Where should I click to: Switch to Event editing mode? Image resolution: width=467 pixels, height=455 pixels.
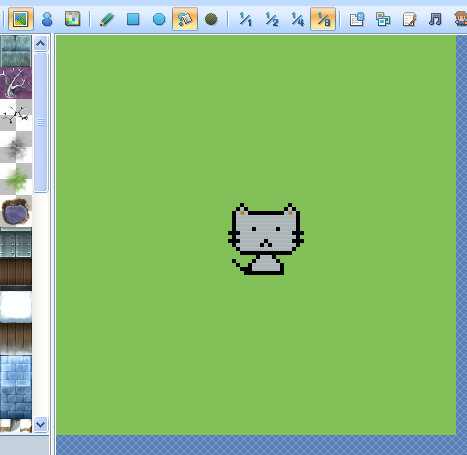[x=47, y=19]
